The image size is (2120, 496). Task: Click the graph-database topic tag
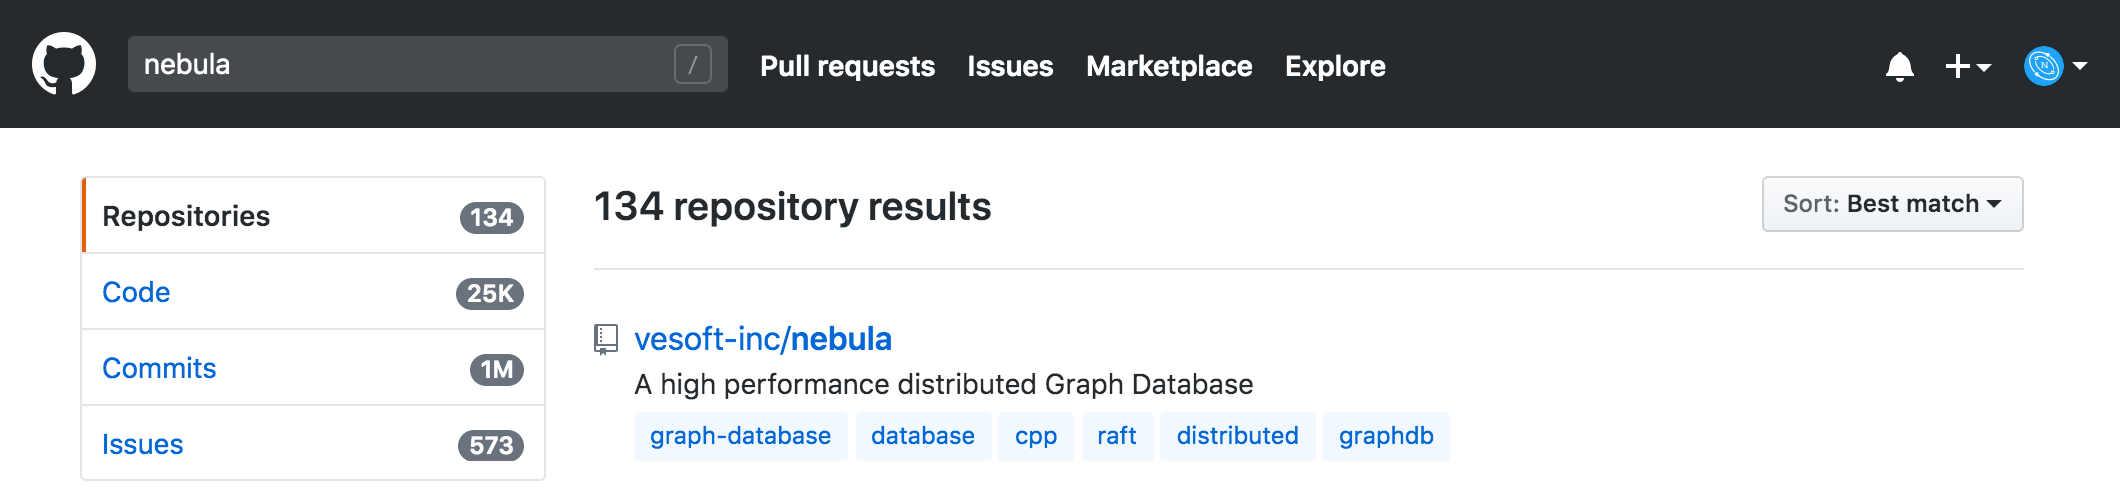point(740,436)
